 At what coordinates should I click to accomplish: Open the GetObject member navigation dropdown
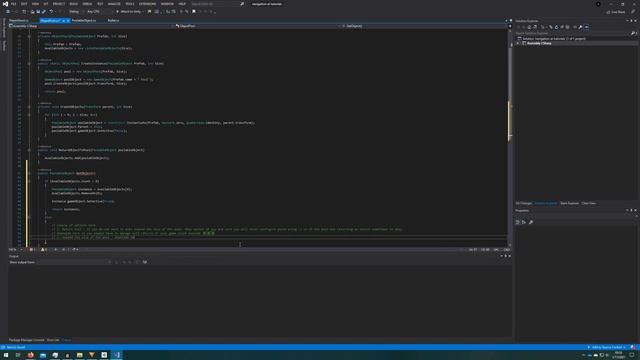[423, 26]
